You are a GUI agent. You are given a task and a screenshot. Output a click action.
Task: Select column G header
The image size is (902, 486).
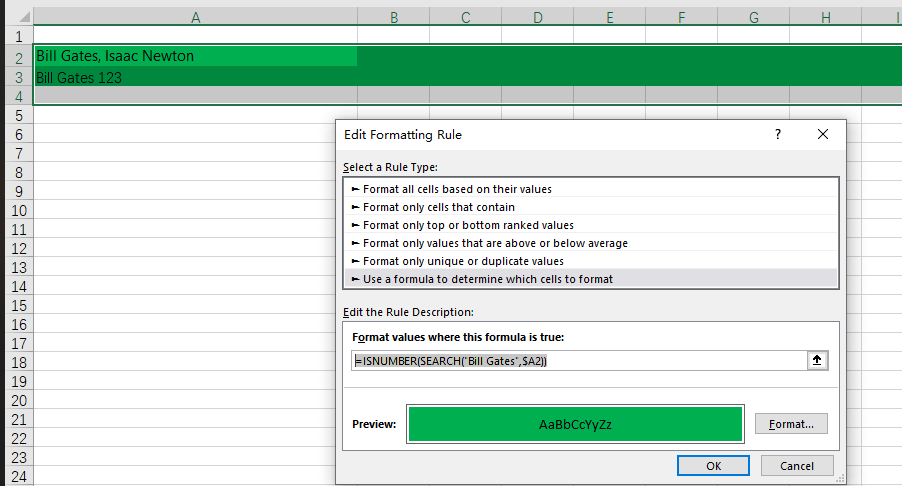(753, 17)
